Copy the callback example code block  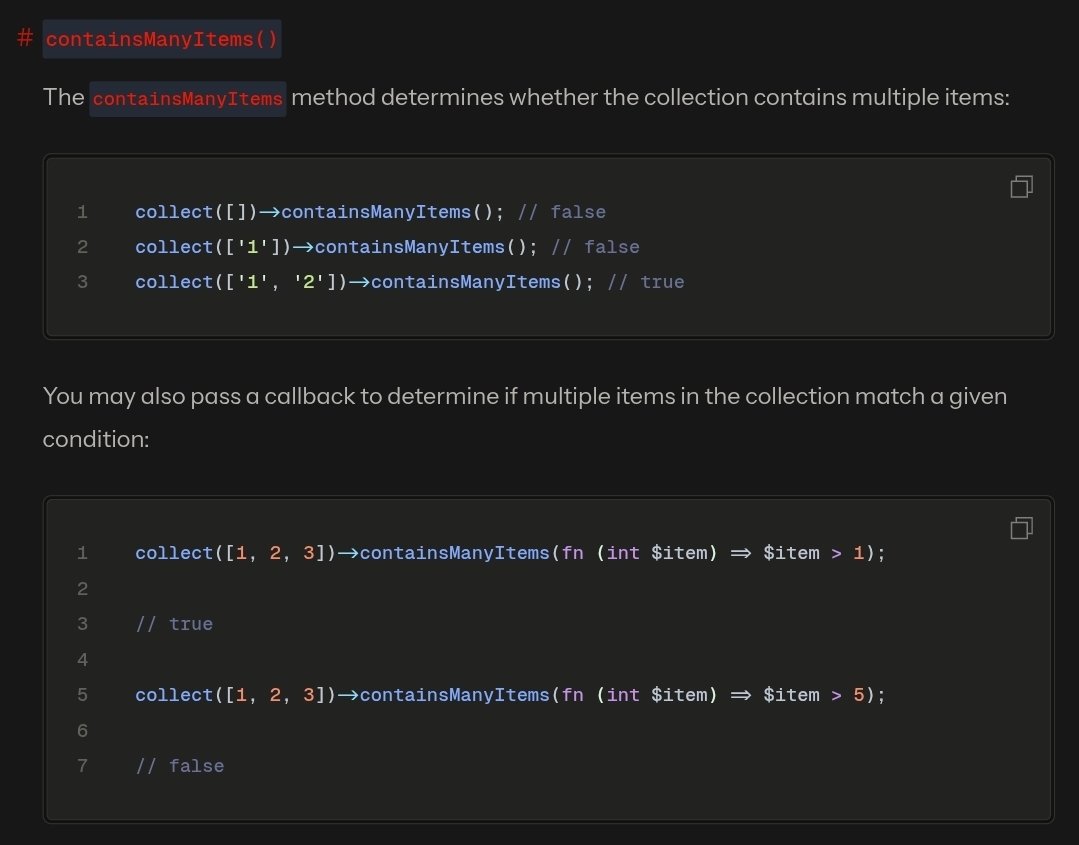click(x=1021, y=528)
